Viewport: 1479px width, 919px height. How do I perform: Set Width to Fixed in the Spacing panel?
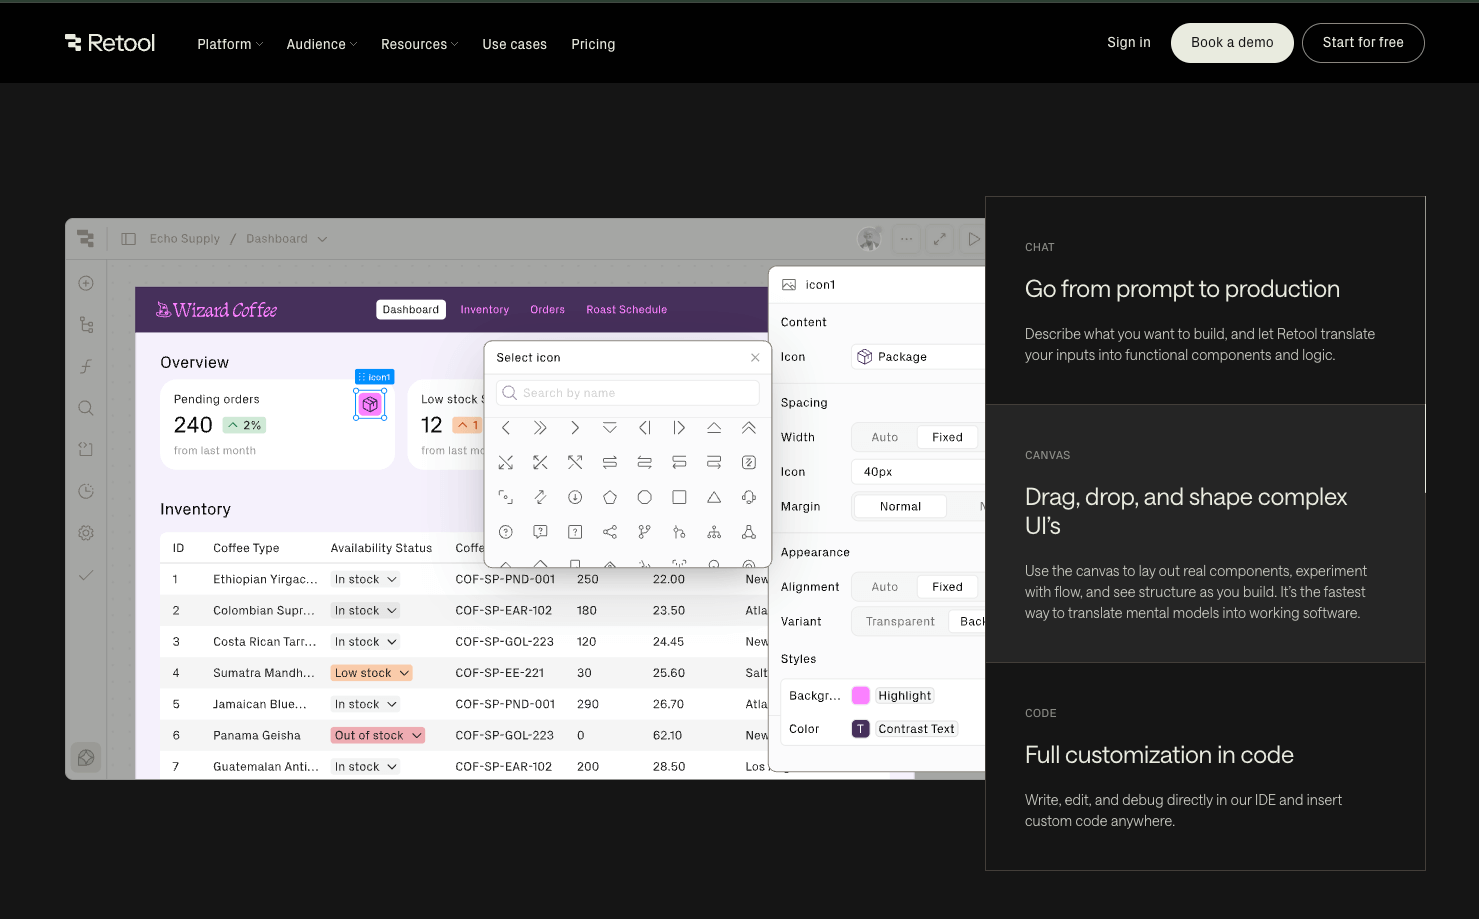click(x=947, y=436)
